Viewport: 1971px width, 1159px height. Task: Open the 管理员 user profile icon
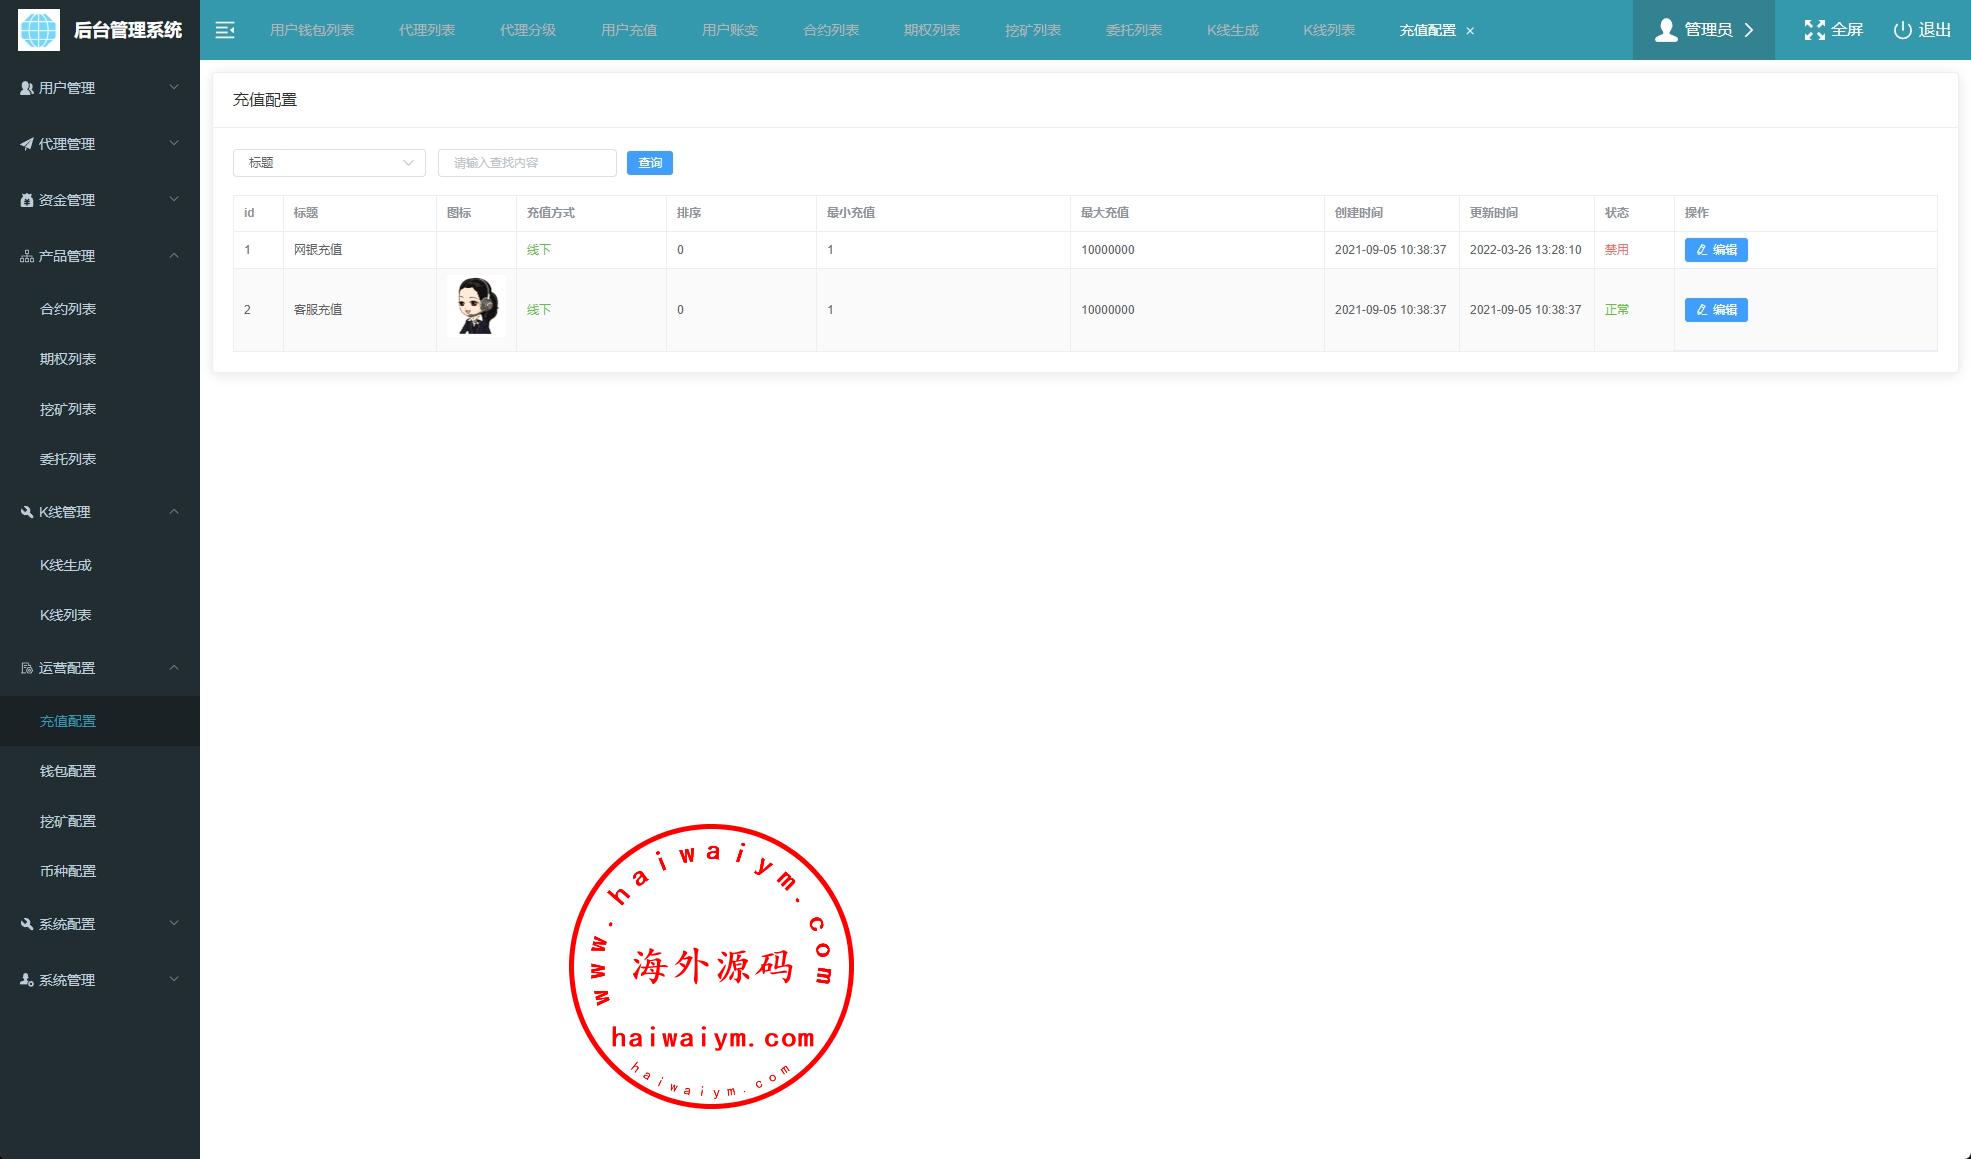[1666, 30]
